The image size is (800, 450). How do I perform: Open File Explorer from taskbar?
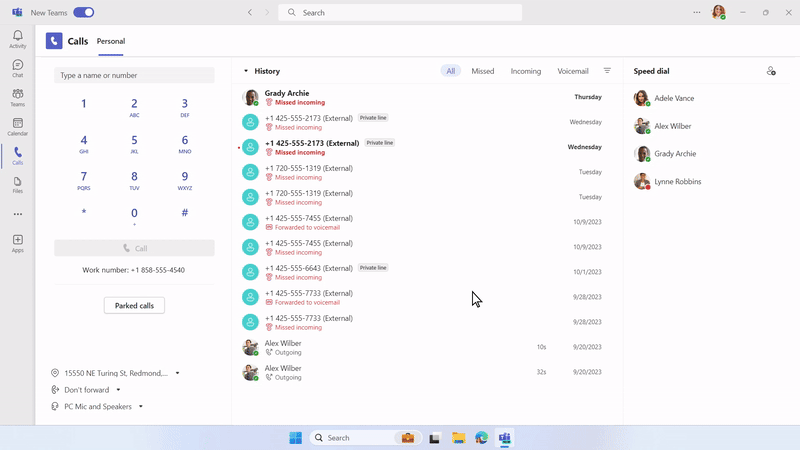[458, 438]
